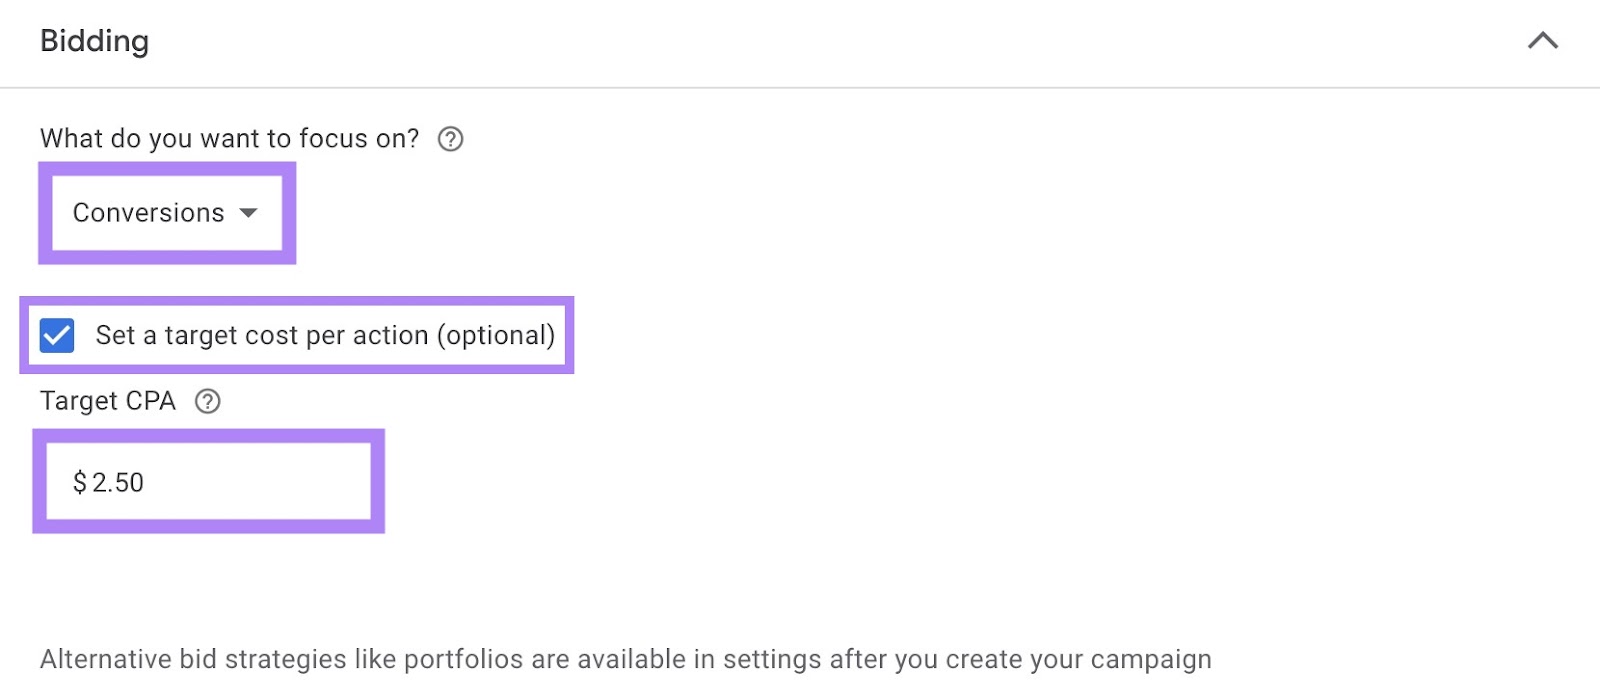This screenshot has width=1600, height=700.
Task: Click the blue checkmark on the CPA checkbox
Action: pyautogui.click(x=58, y=336)
